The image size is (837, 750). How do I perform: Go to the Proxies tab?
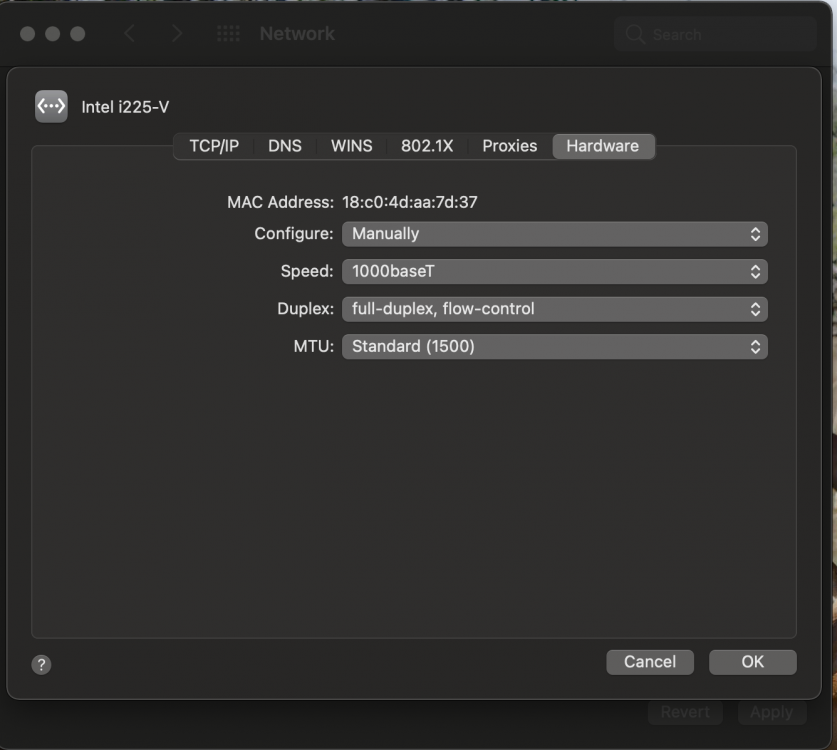510,146
